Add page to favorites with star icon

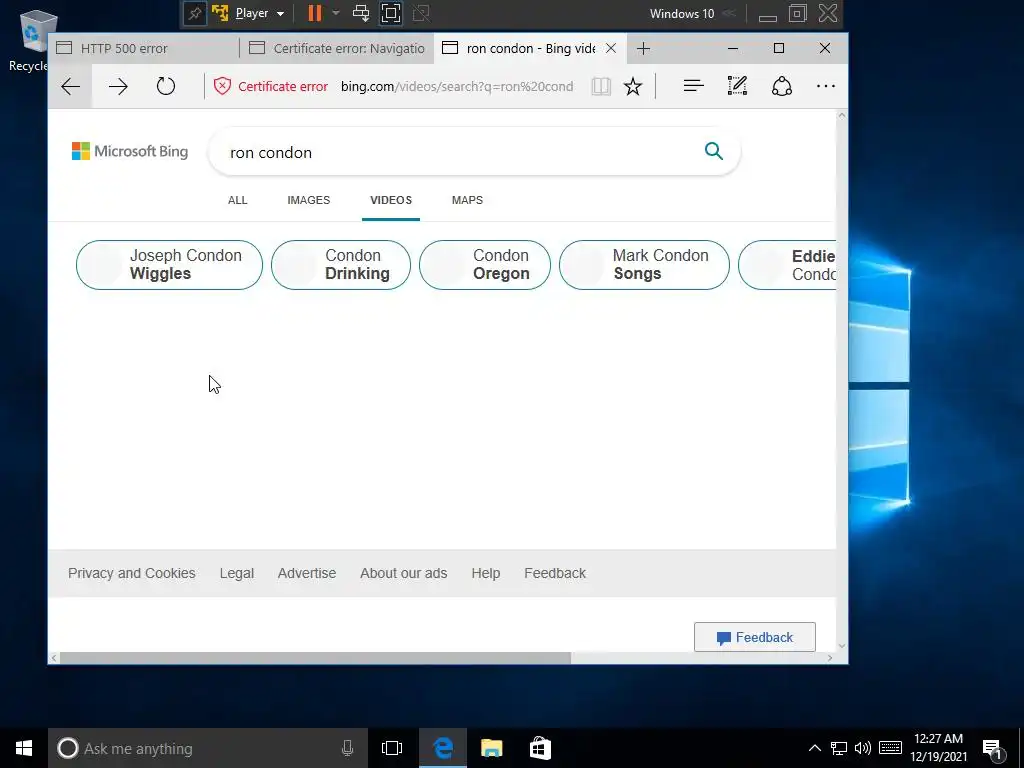(x=633, y=86)
